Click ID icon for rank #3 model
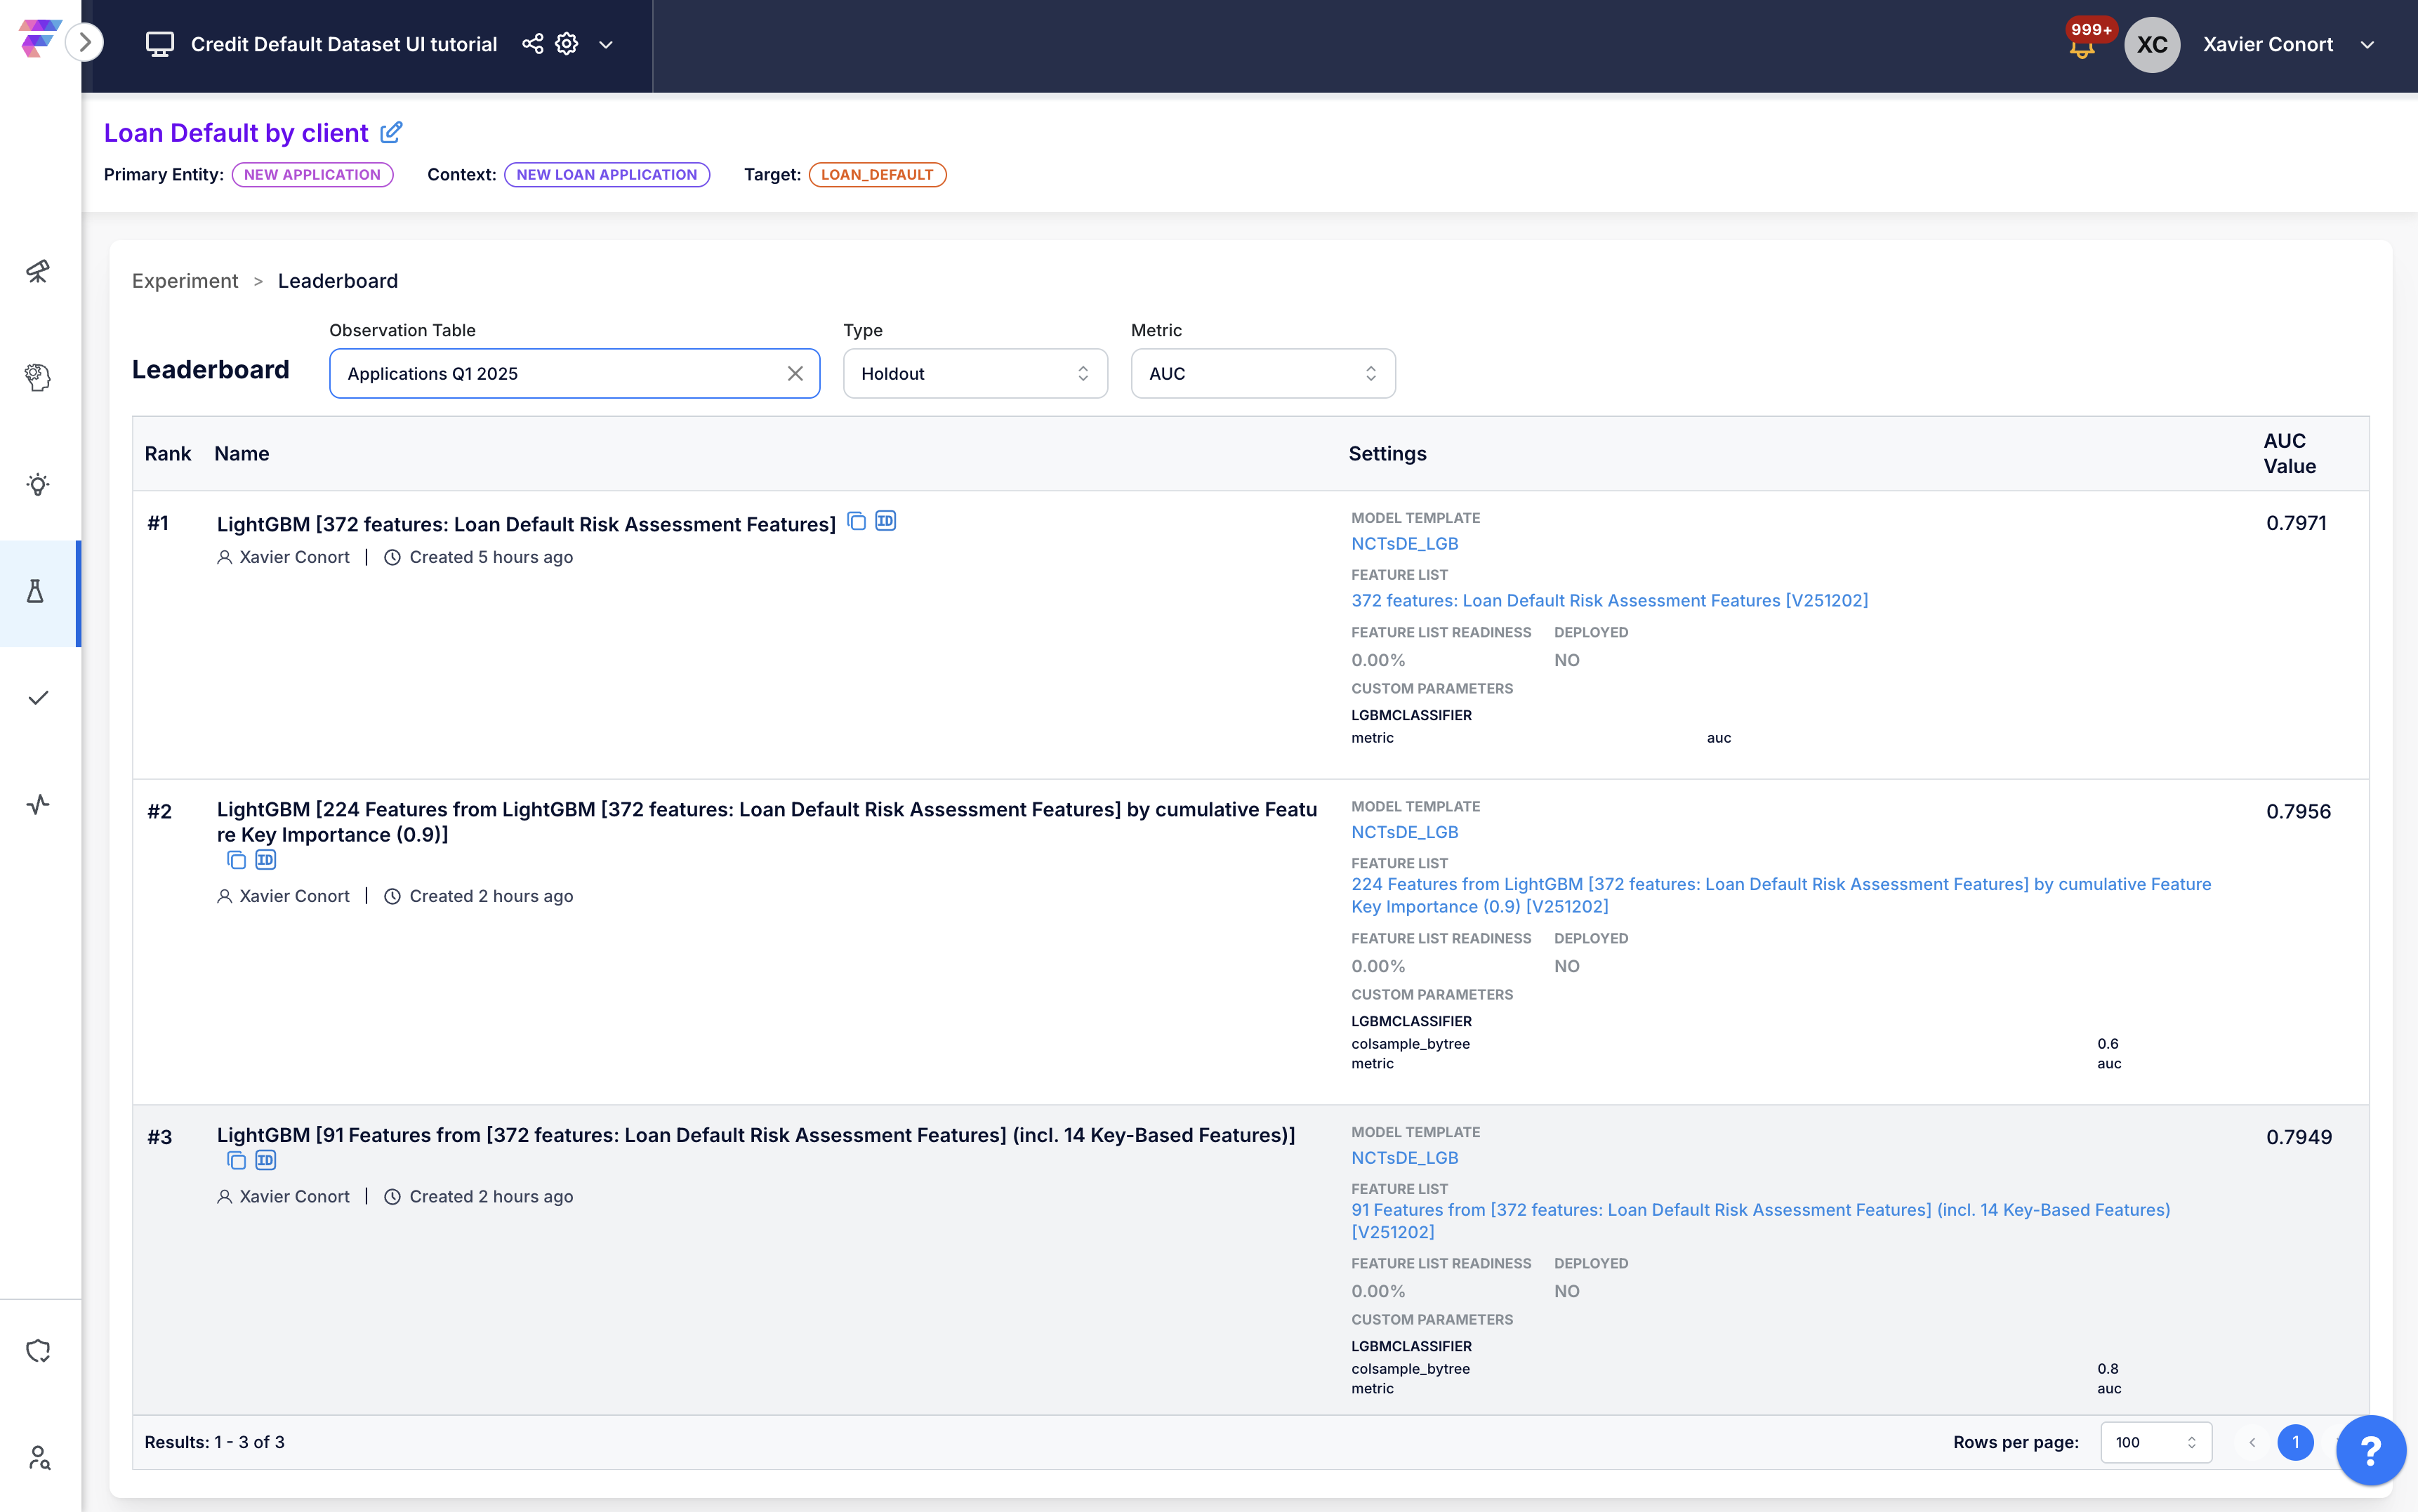Screen dimensions: 2418x1512 click(265, 1160)
